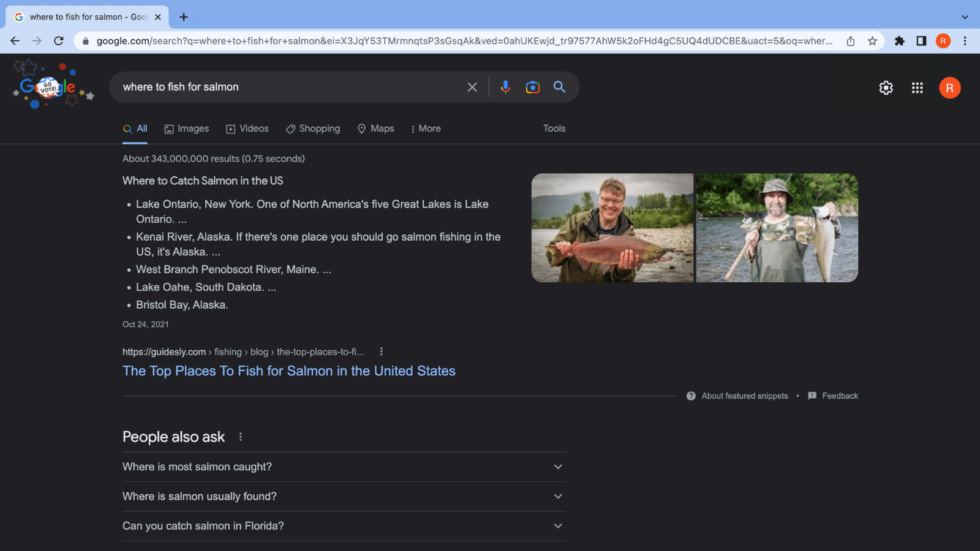980x551 pixels.
Task: Click the Tools button under search bar
Action: point(554,129)
